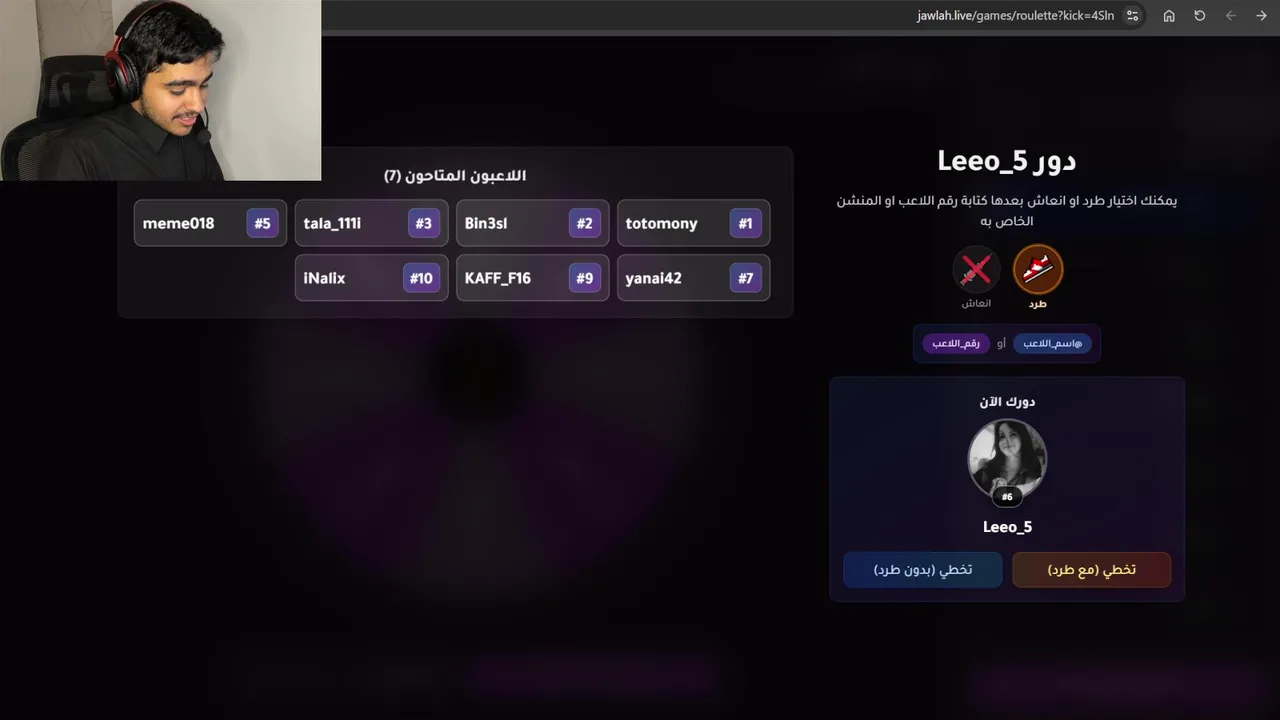Choose player Bin3sl #2

pyautogui.click(x=532, y=223)
